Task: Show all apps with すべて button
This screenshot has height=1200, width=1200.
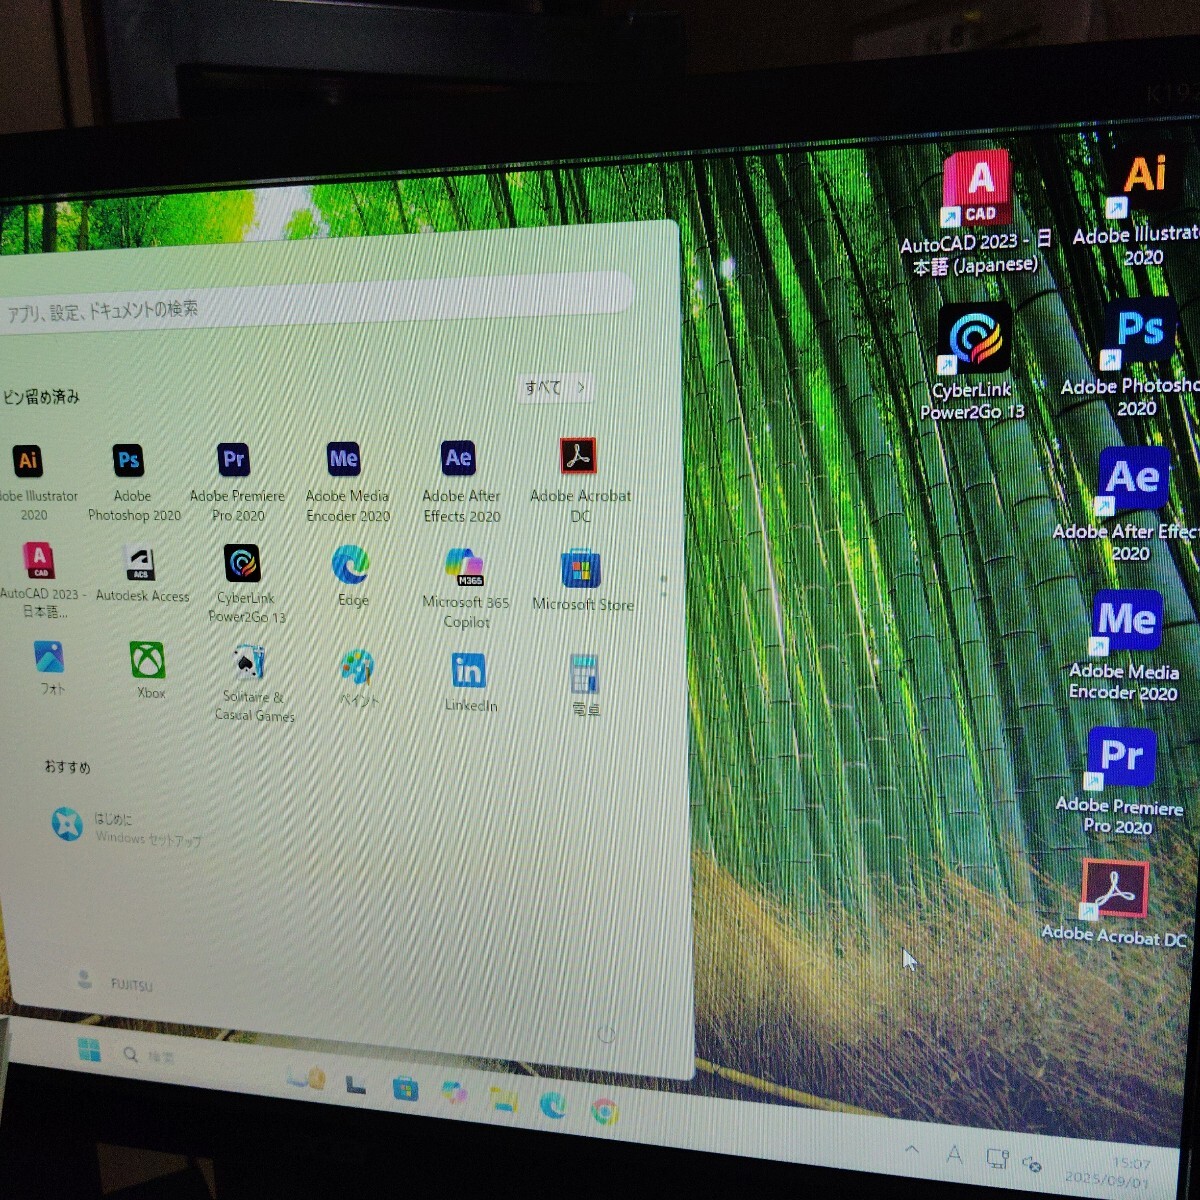Action: pyautogui.click(x=556, y=387)
